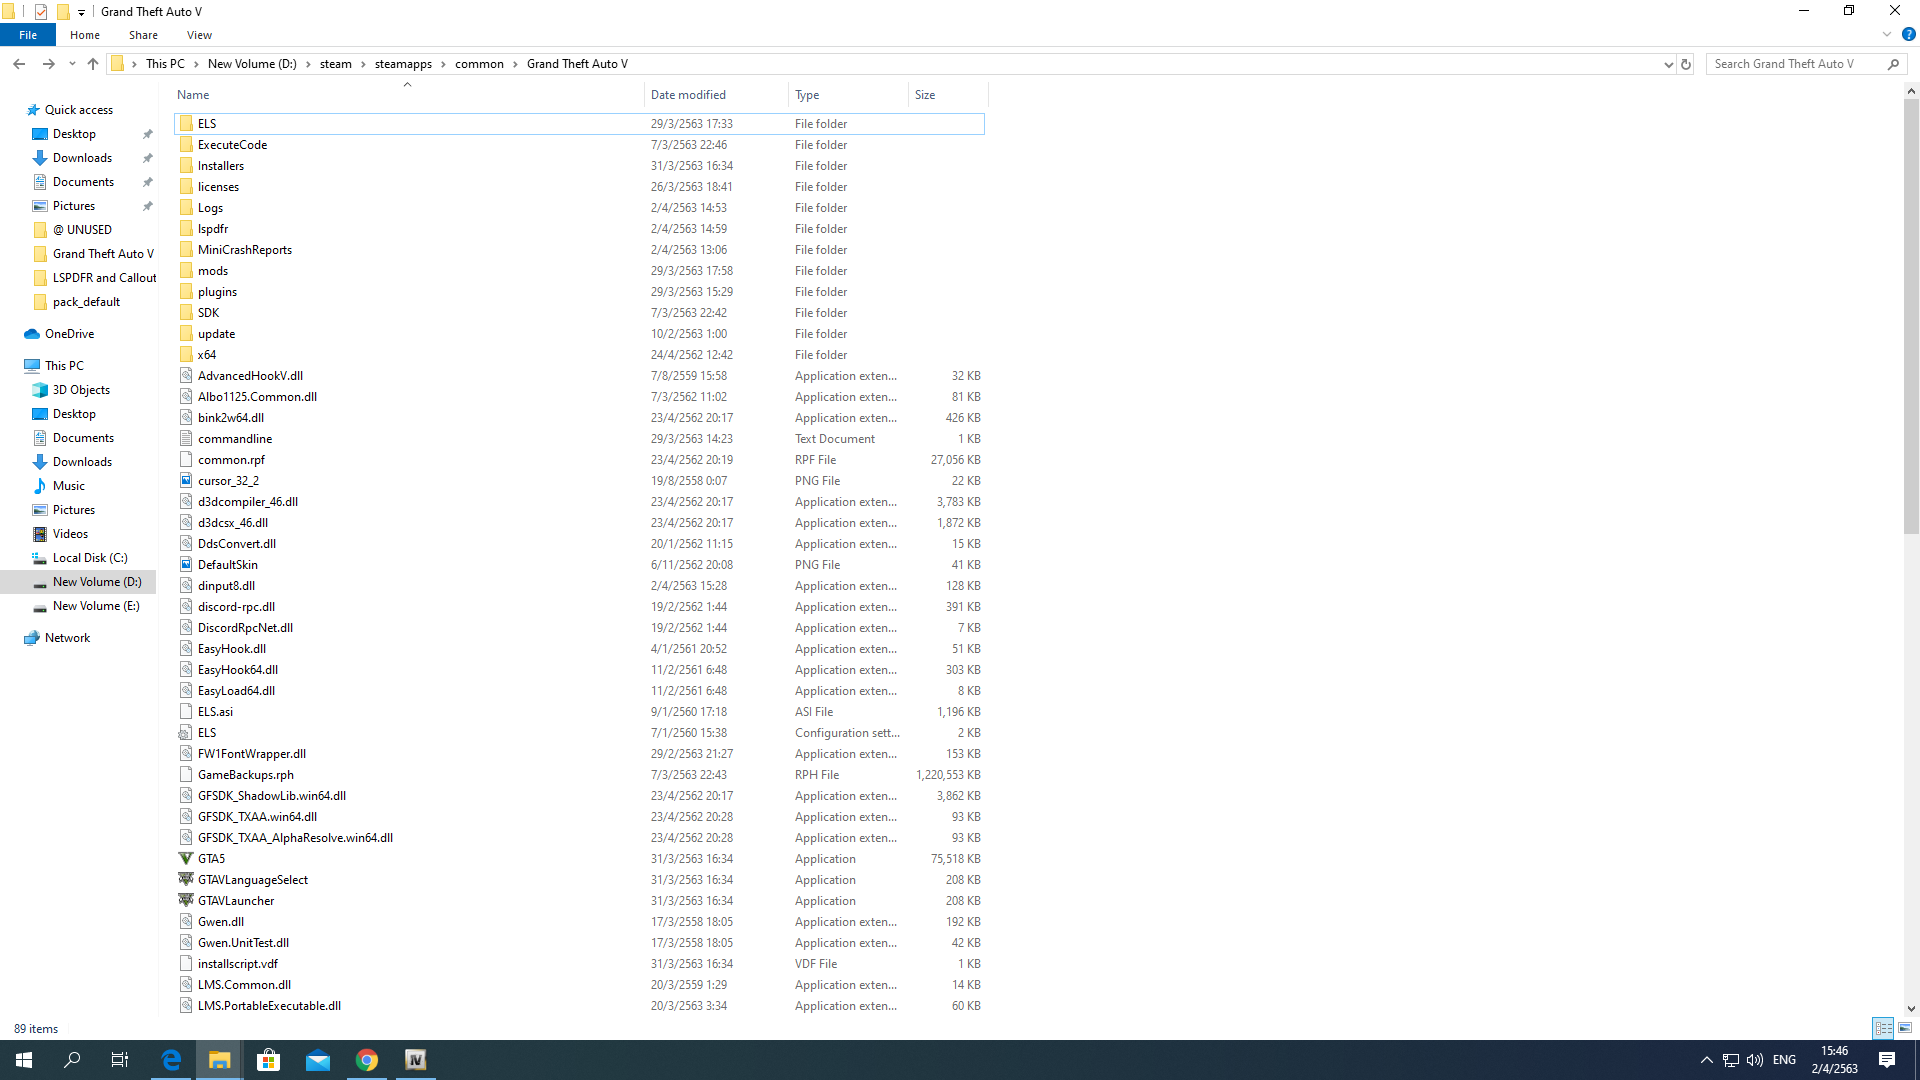Unpin Desktop from Quick access
Screen dimensions: 1920x1080
148,134
